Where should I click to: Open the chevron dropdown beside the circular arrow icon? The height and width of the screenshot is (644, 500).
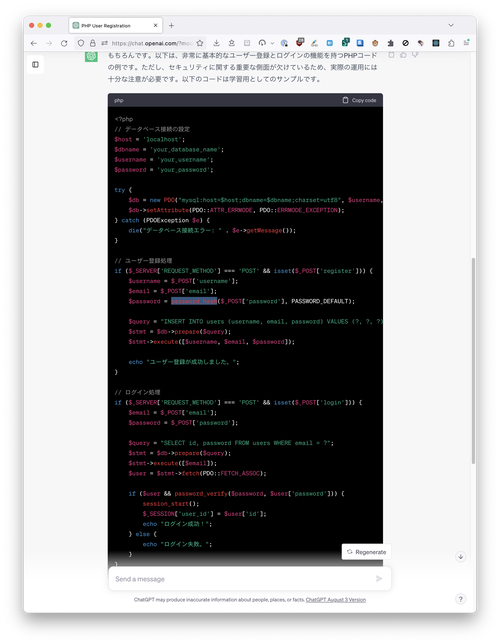pos(272,43)
